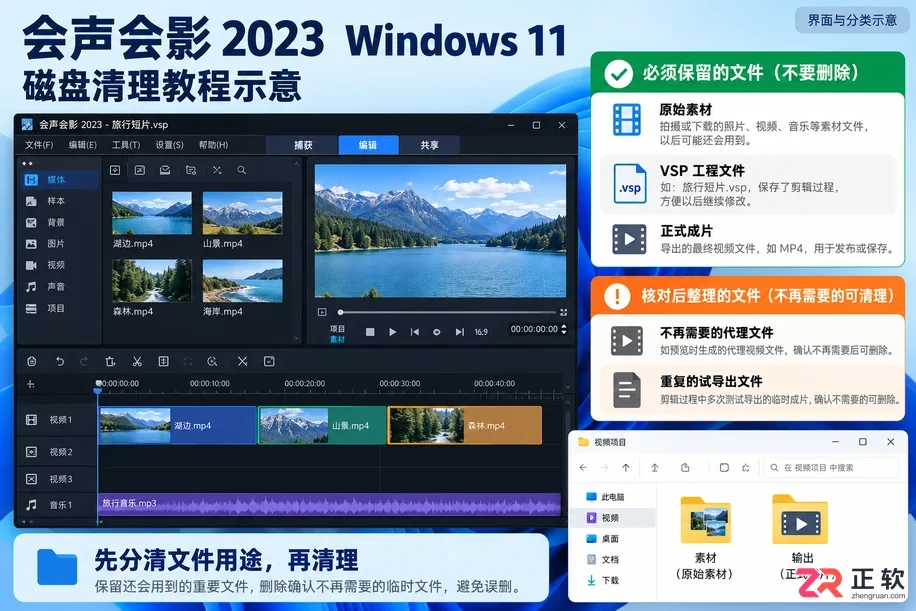Click the search box in 视频项目 explorer
Screen dimensions: 916x611
pos(831,467)
